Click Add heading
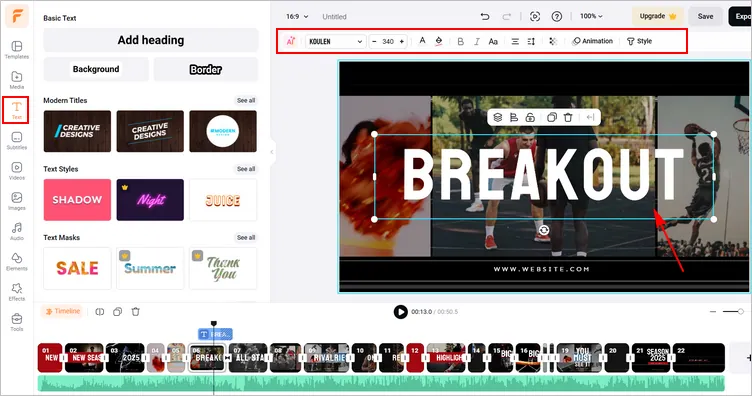This screenshot has height=396, width=752. 151,40
